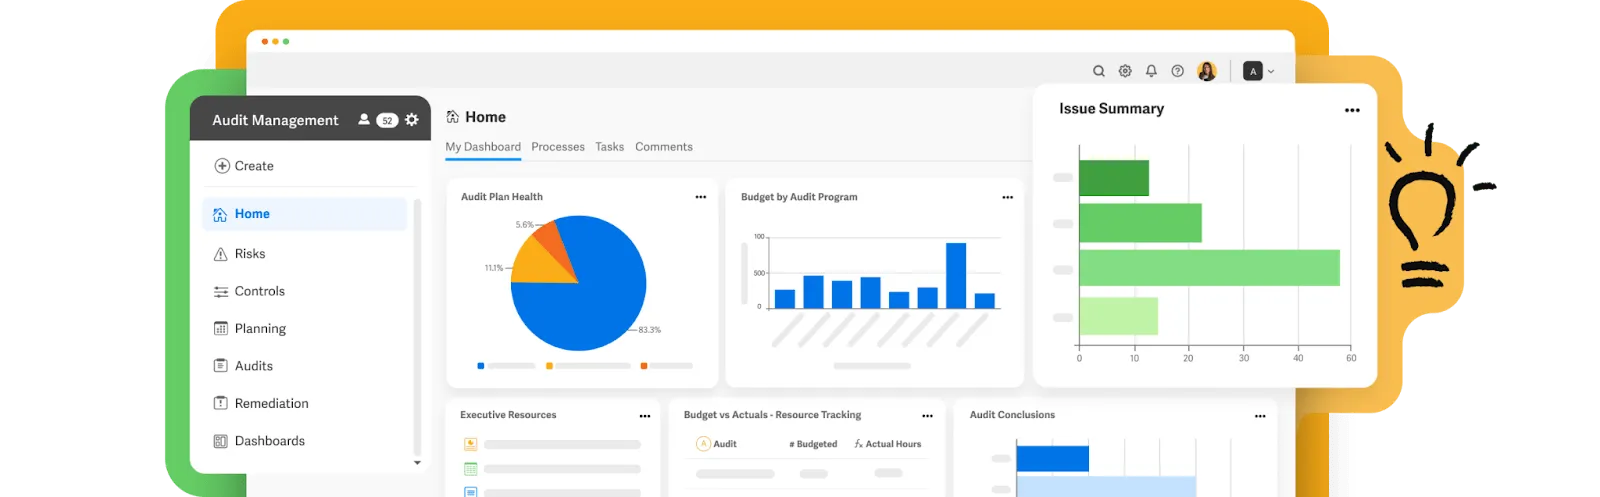
Task: Click the Budgeted column header
Action: pyautogui.click(x=813, y=444)
